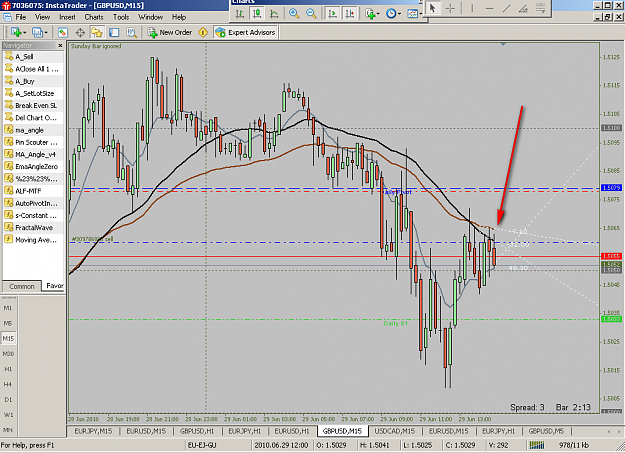Draw a vertical line tool
Viewport: 625px width, 453px height.
click(x=472, y=8)
